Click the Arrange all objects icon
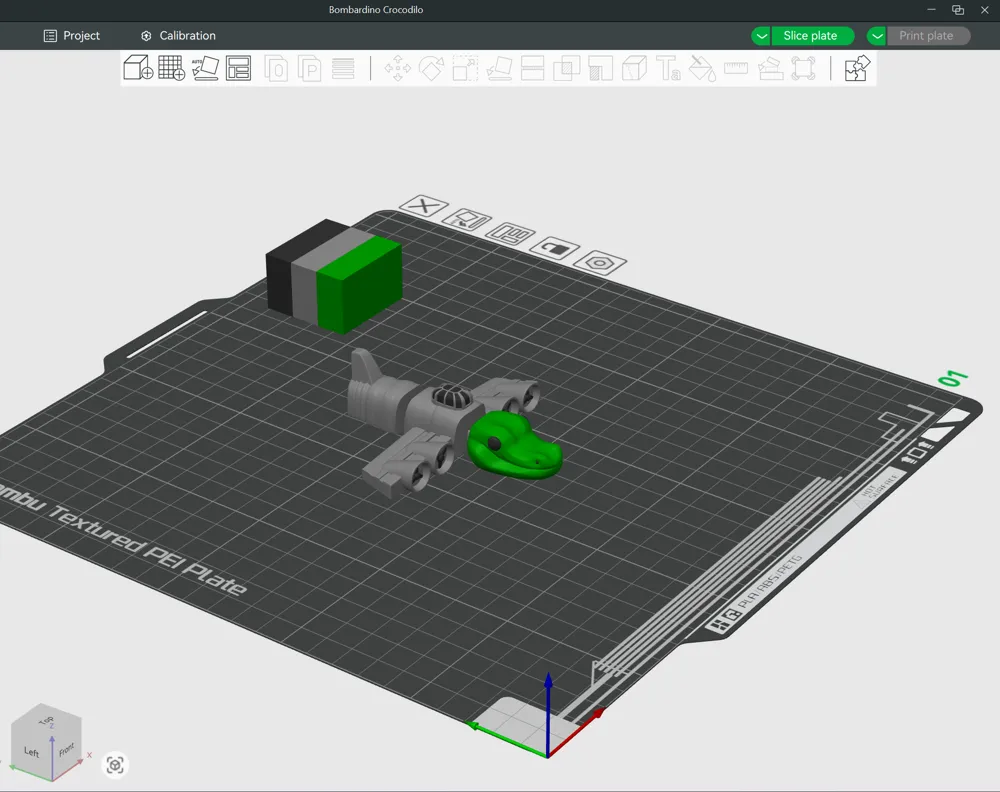 (x=239, y=68)
